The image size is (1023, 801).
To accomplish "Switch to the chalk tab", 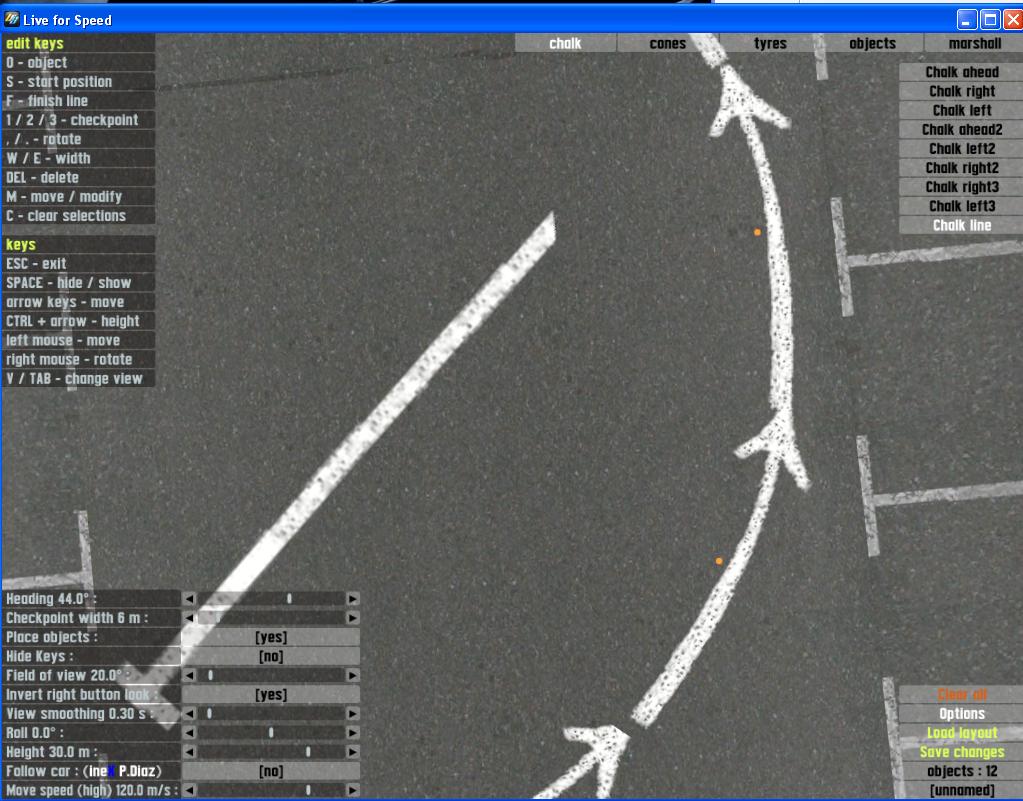I will tap(565, 43).
